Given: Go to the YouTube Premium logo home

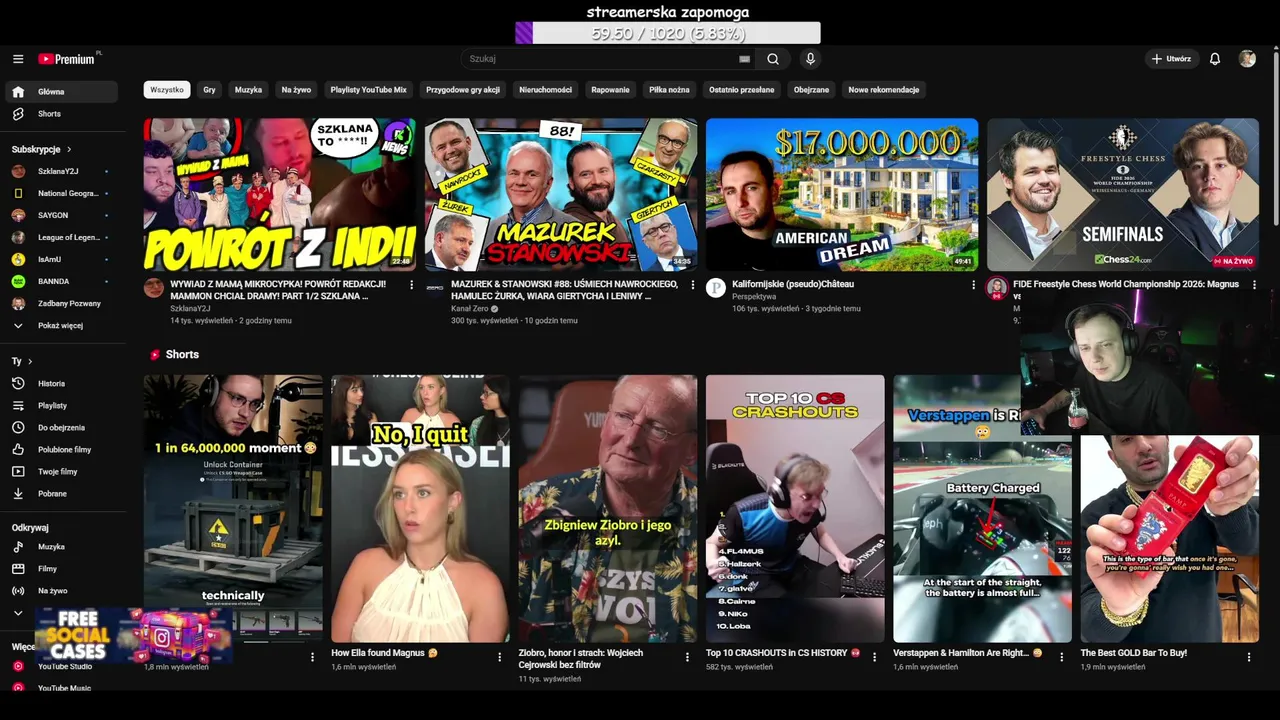Looking at the screenshot, I should pyautogui.click(x=67, y=59).
